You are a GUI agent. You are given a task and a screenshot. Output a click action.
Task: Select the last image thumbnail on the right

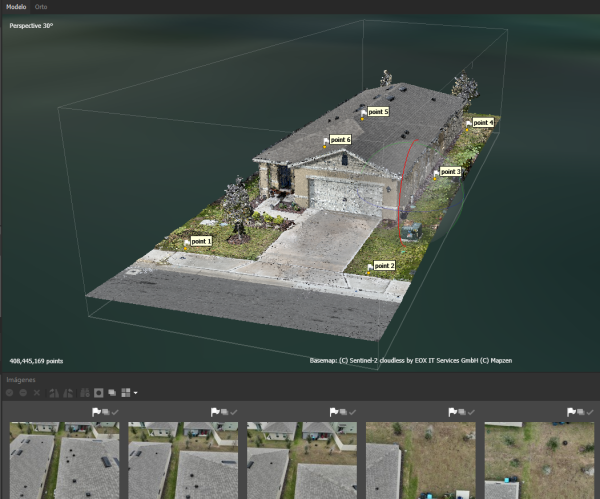tap(542, 460)
